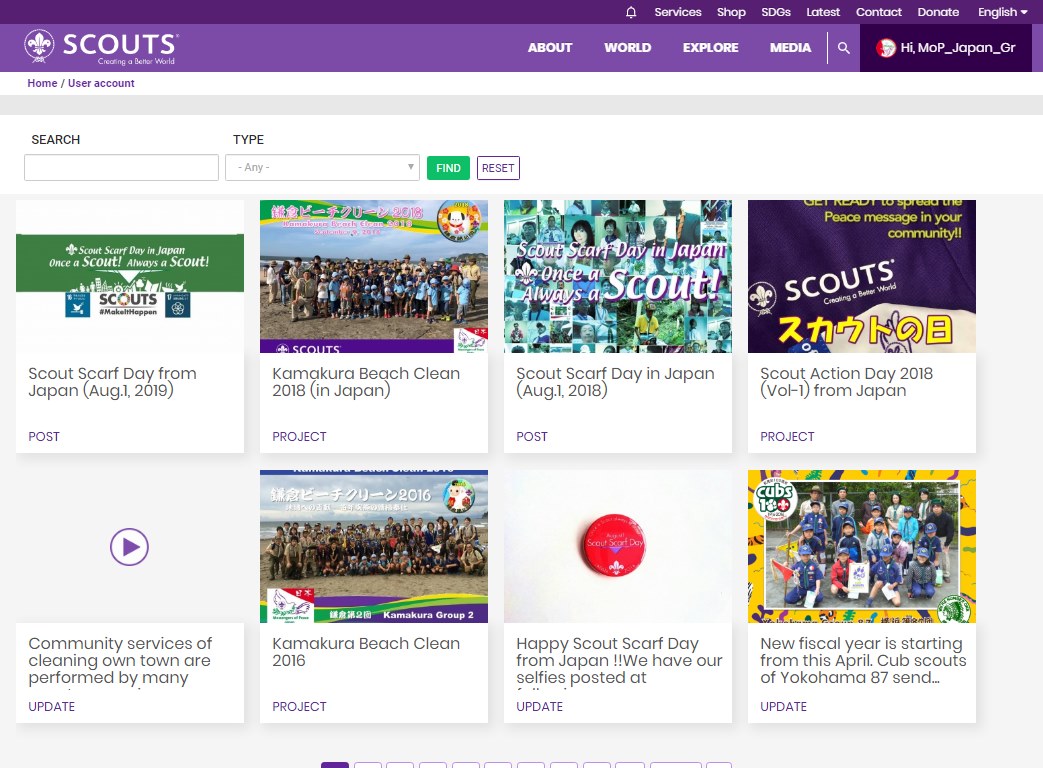Click the RESET button

pyautogui.click(x=498, y=168)
